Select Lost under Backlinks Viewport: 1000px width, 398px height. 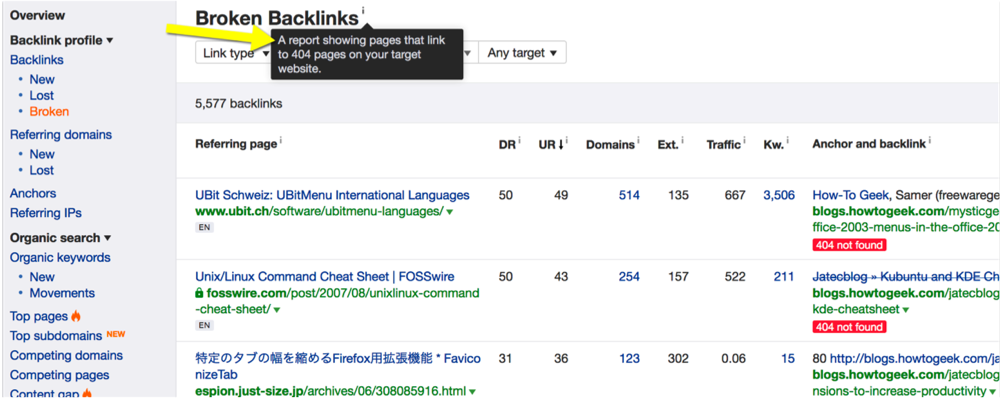click(41, 95)
